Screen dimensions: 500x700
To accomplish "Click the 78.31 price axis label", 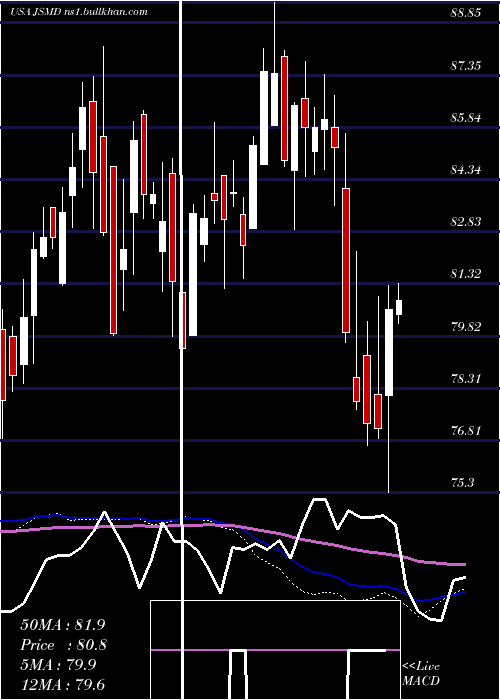I will click(x=466, y=379).
